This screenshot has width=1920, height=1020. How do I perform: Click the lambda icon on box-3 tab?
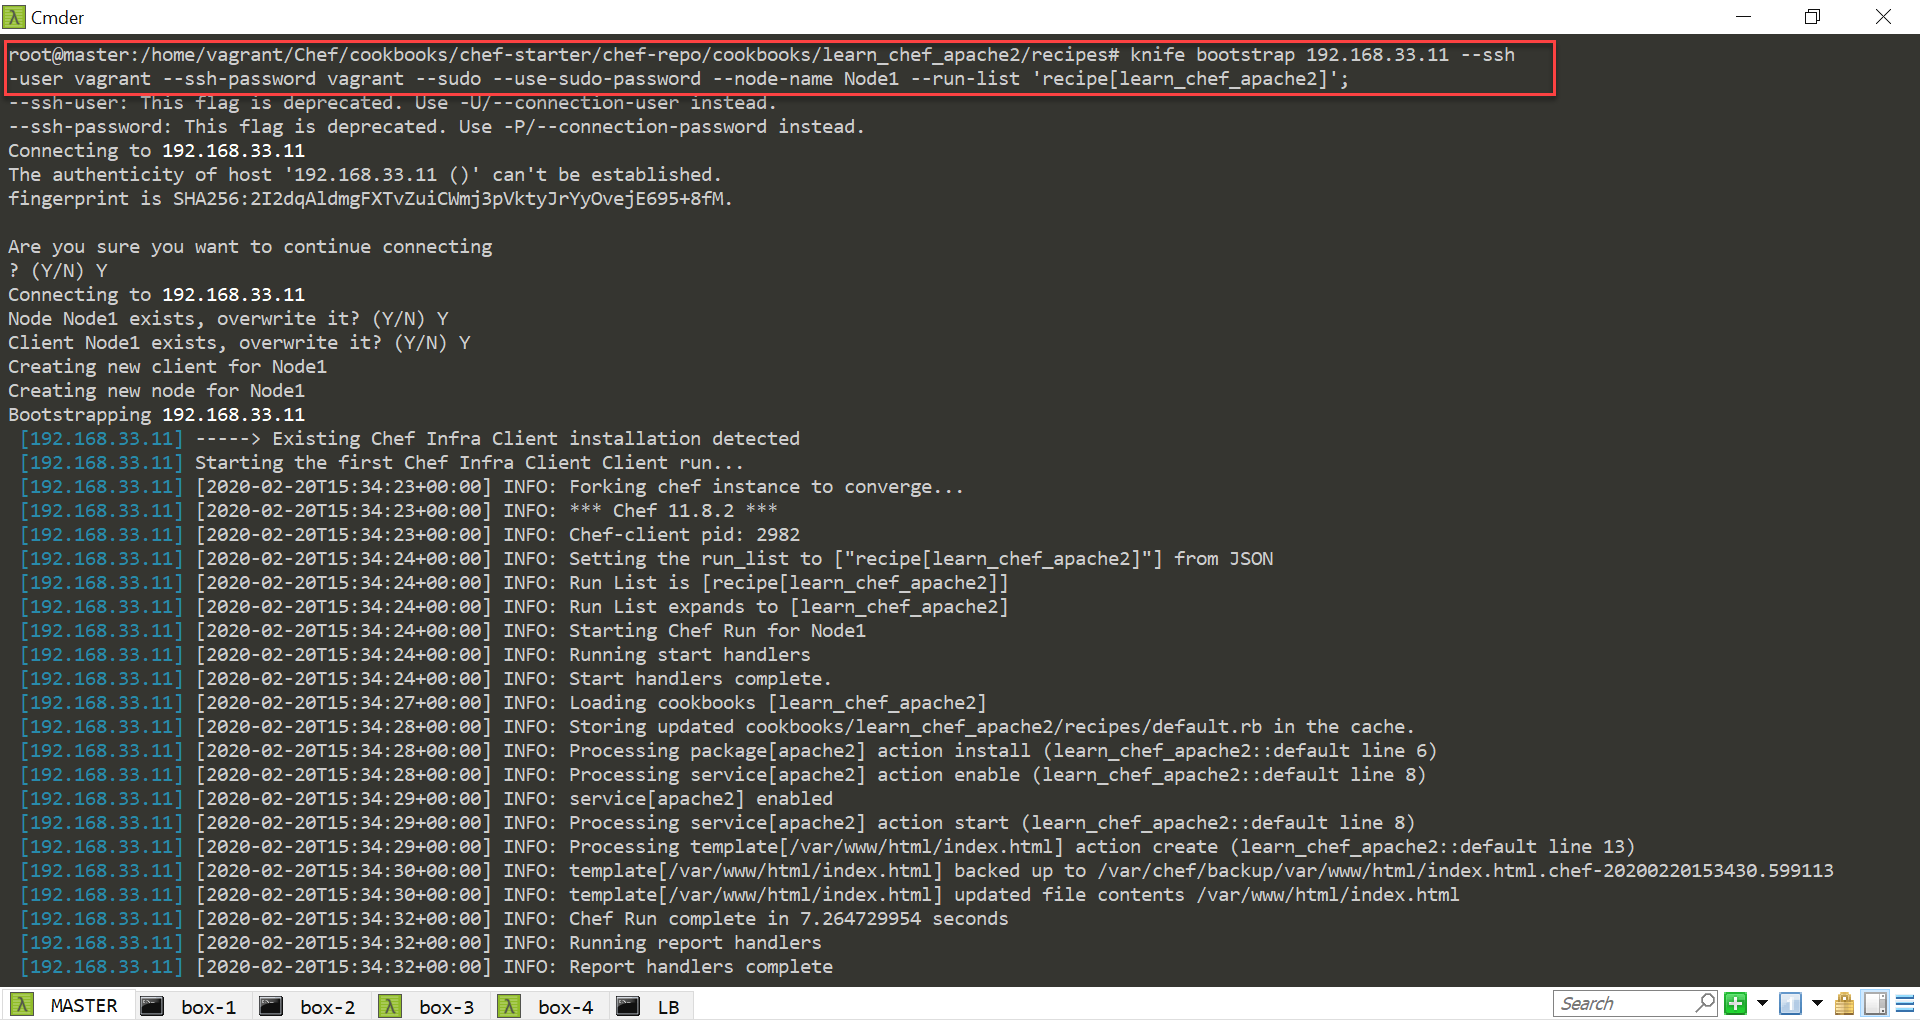(391, 1006)
